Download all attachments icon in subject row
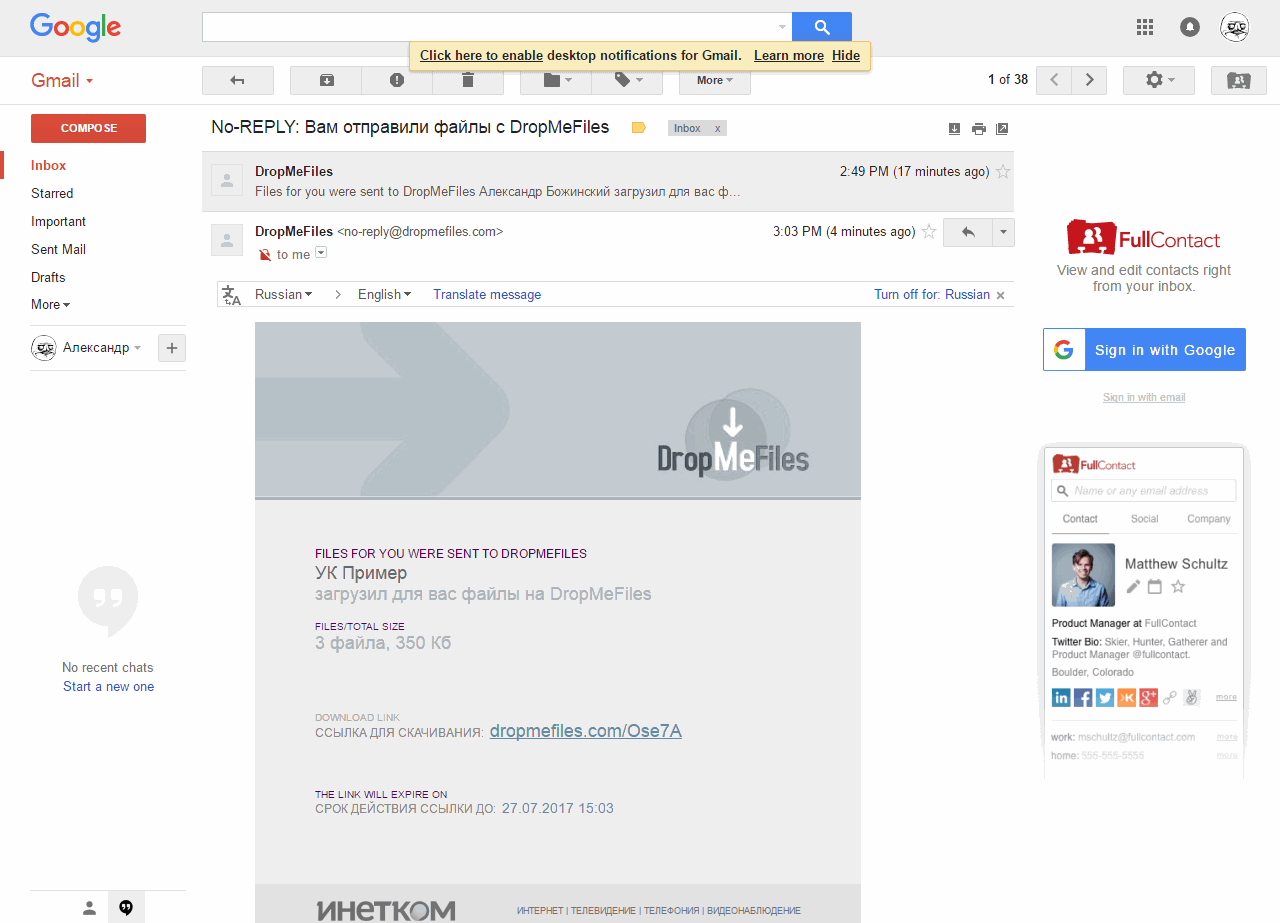The height and width of the screenshot is (923, 1280). click(954, 128)
